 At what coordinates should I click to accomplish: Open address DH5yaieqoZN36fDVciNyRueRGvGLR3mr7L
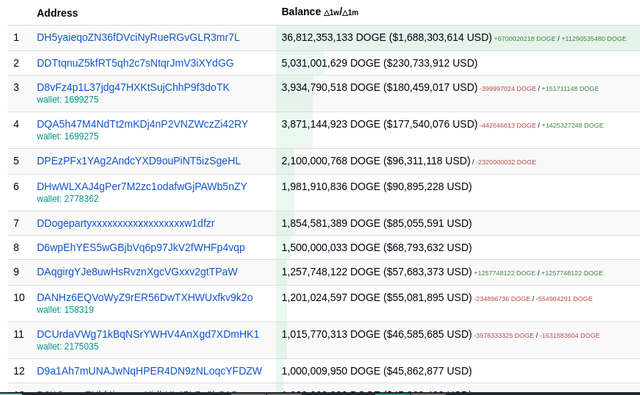[x=138, y=38]
